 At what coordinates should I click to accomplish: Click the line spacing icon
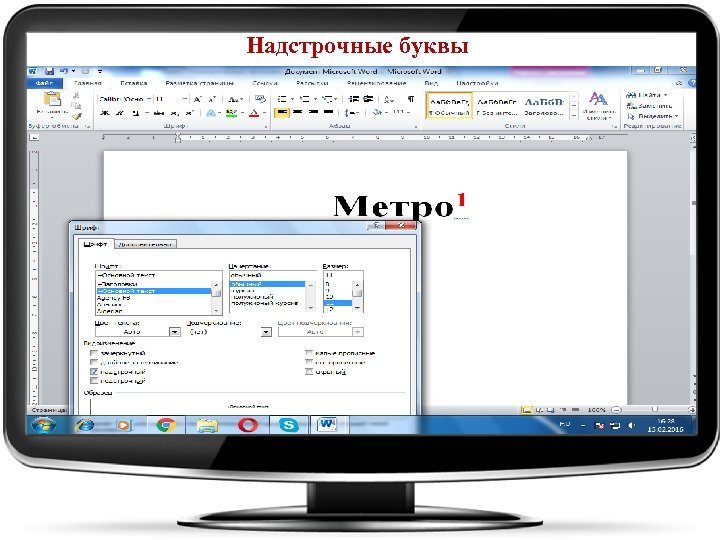[x=350, y=112]
